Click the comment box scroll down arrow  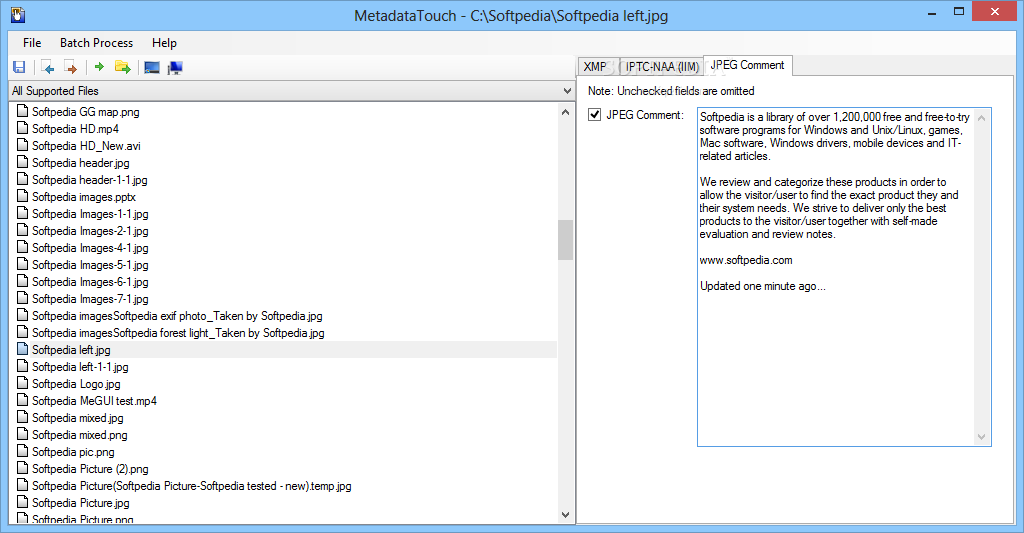(982, 437)
